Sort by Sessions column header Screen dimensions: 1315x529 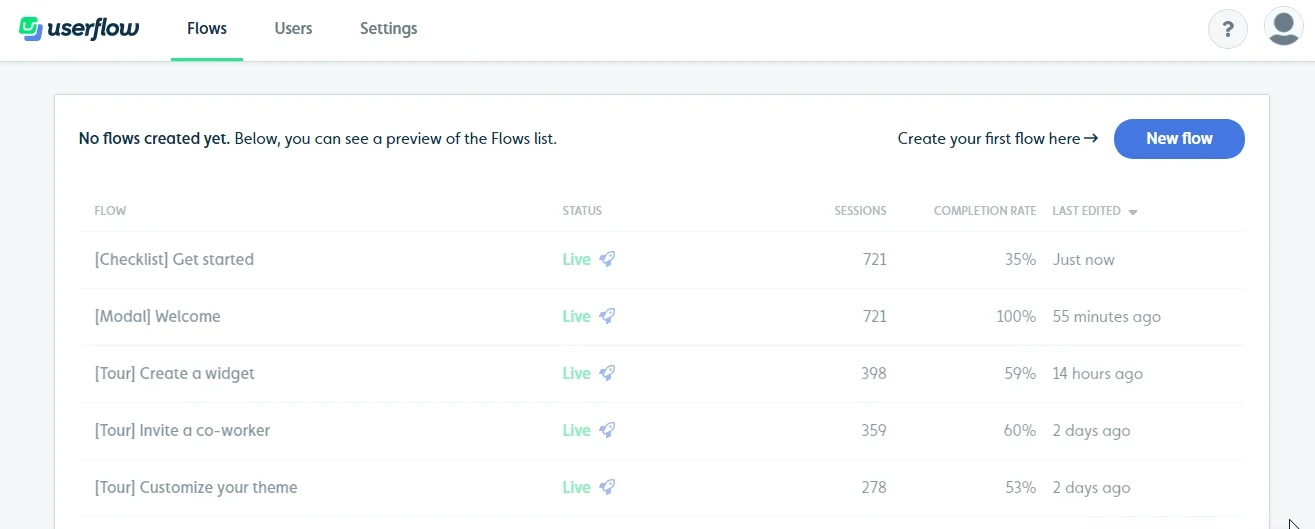[861, 211]
